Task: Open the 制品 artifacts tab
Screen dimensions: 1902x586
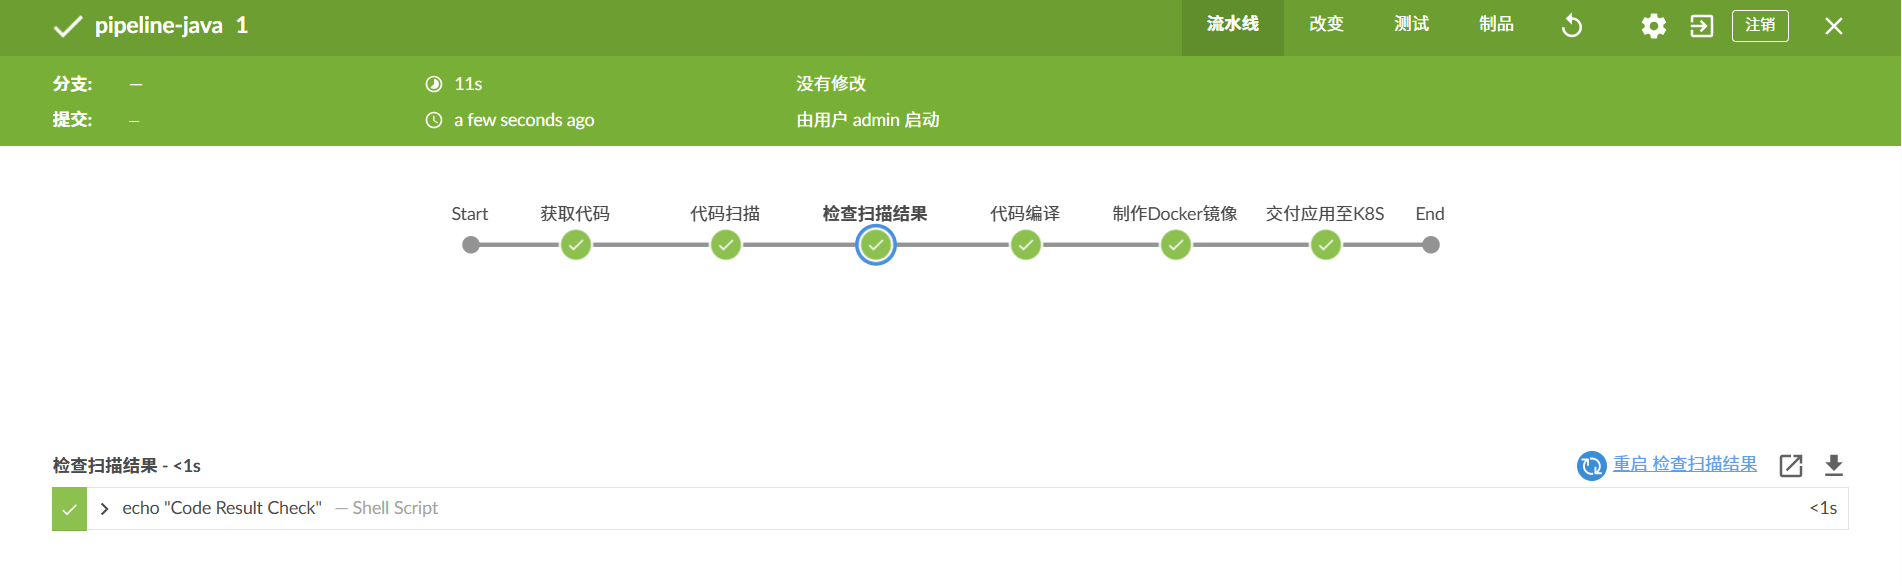Action: (x=1496, y=25)
